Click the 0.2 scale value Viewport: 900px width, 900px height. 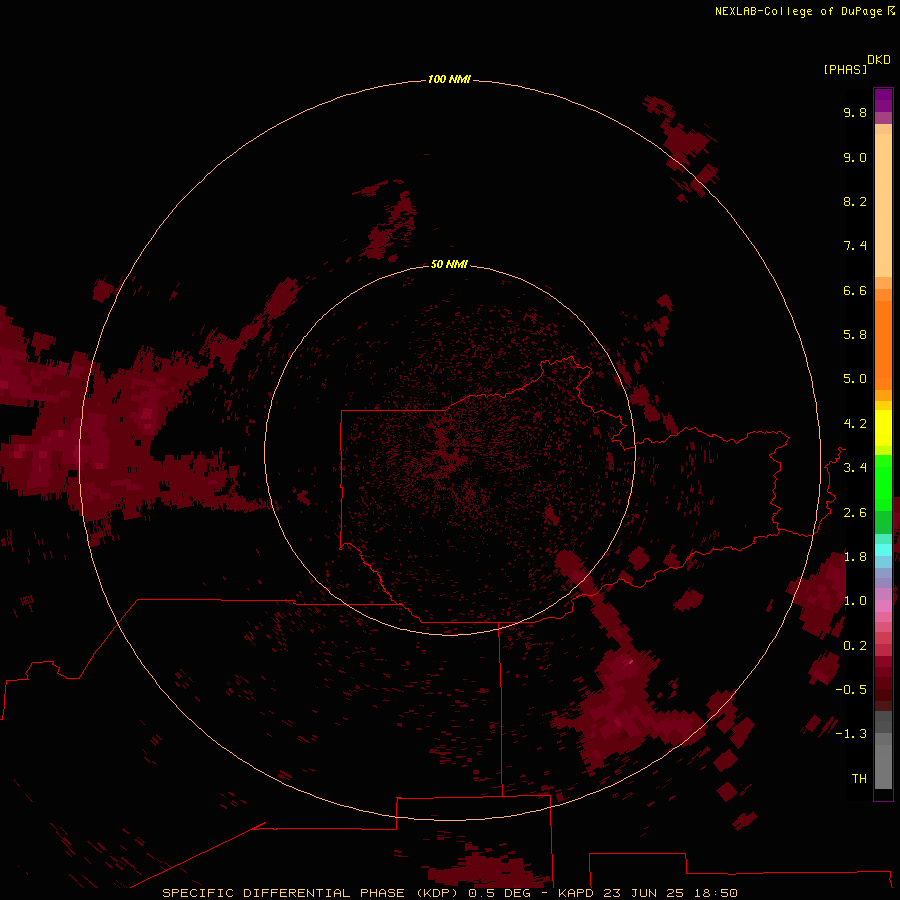point(855,646)
